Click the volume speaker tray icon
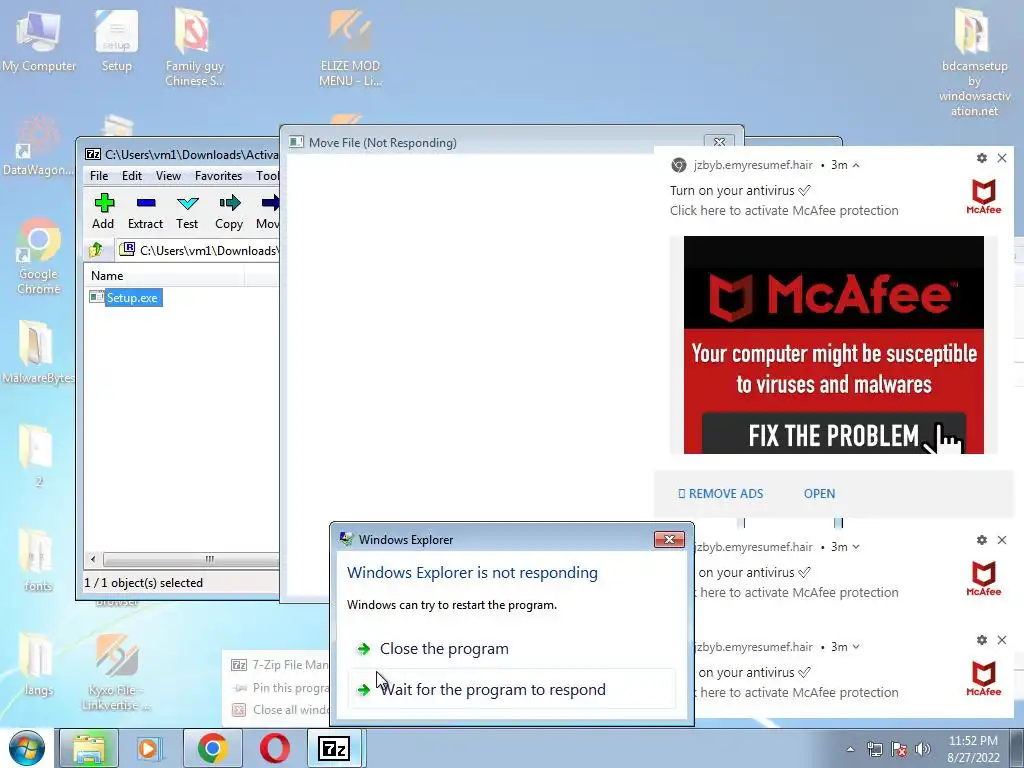 [923, 749]
